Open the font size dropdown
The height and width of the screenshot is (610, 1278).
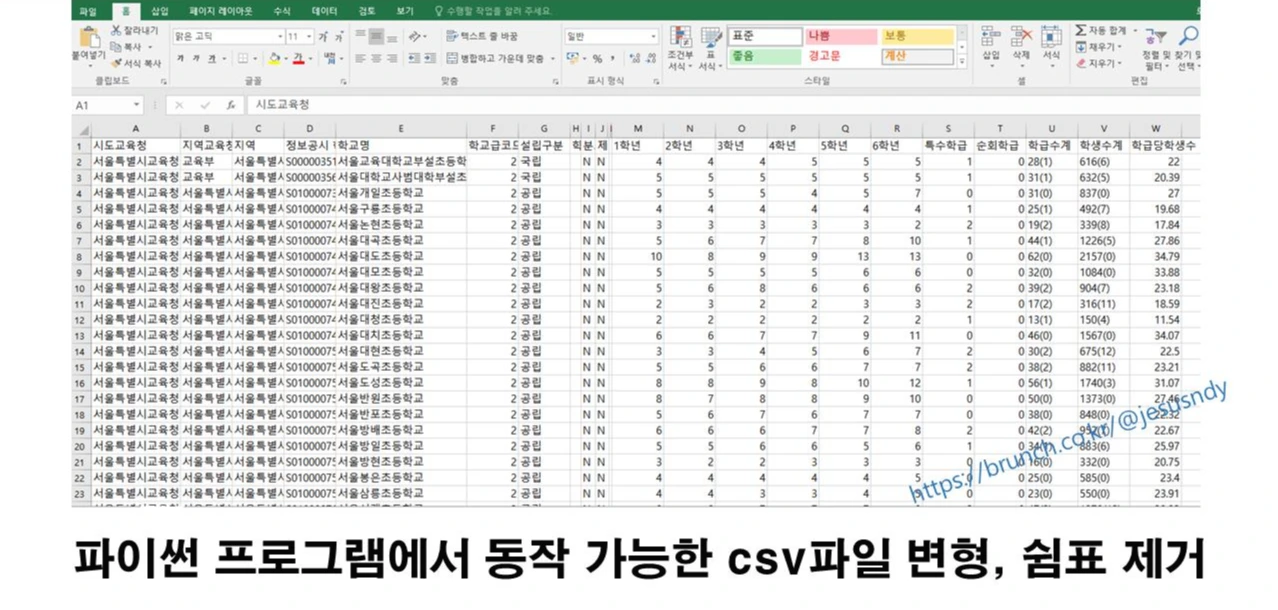coord(308,37)
